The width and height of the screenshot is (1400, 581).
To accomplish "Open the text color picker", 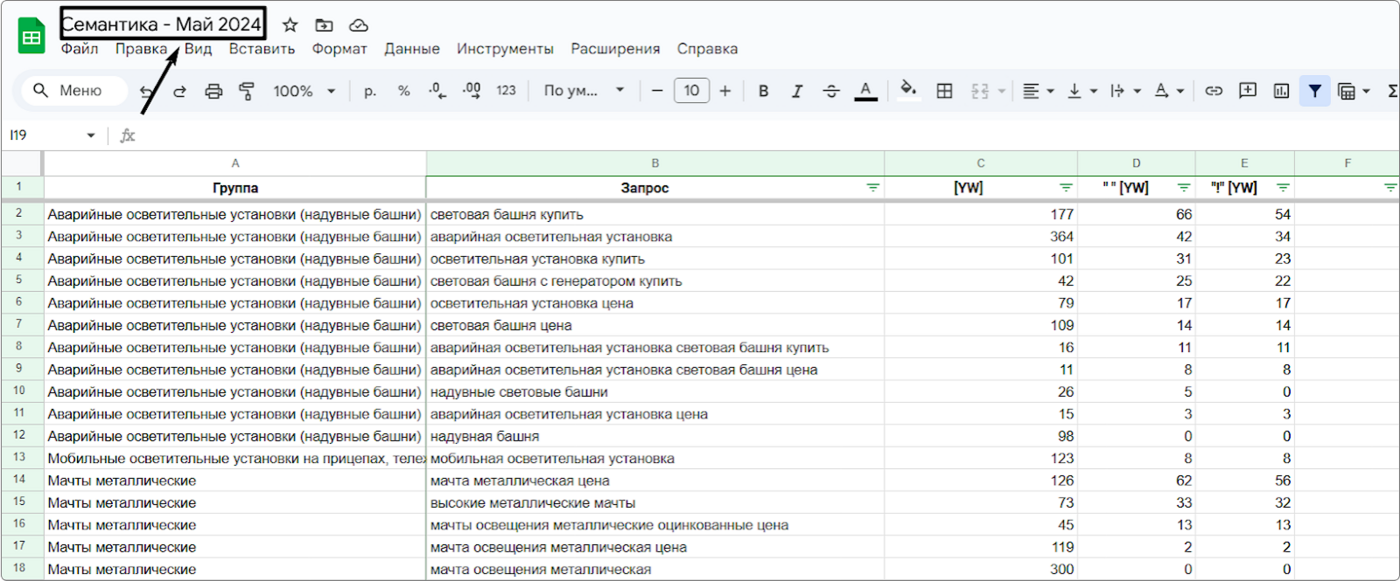I will click(866, 91).
